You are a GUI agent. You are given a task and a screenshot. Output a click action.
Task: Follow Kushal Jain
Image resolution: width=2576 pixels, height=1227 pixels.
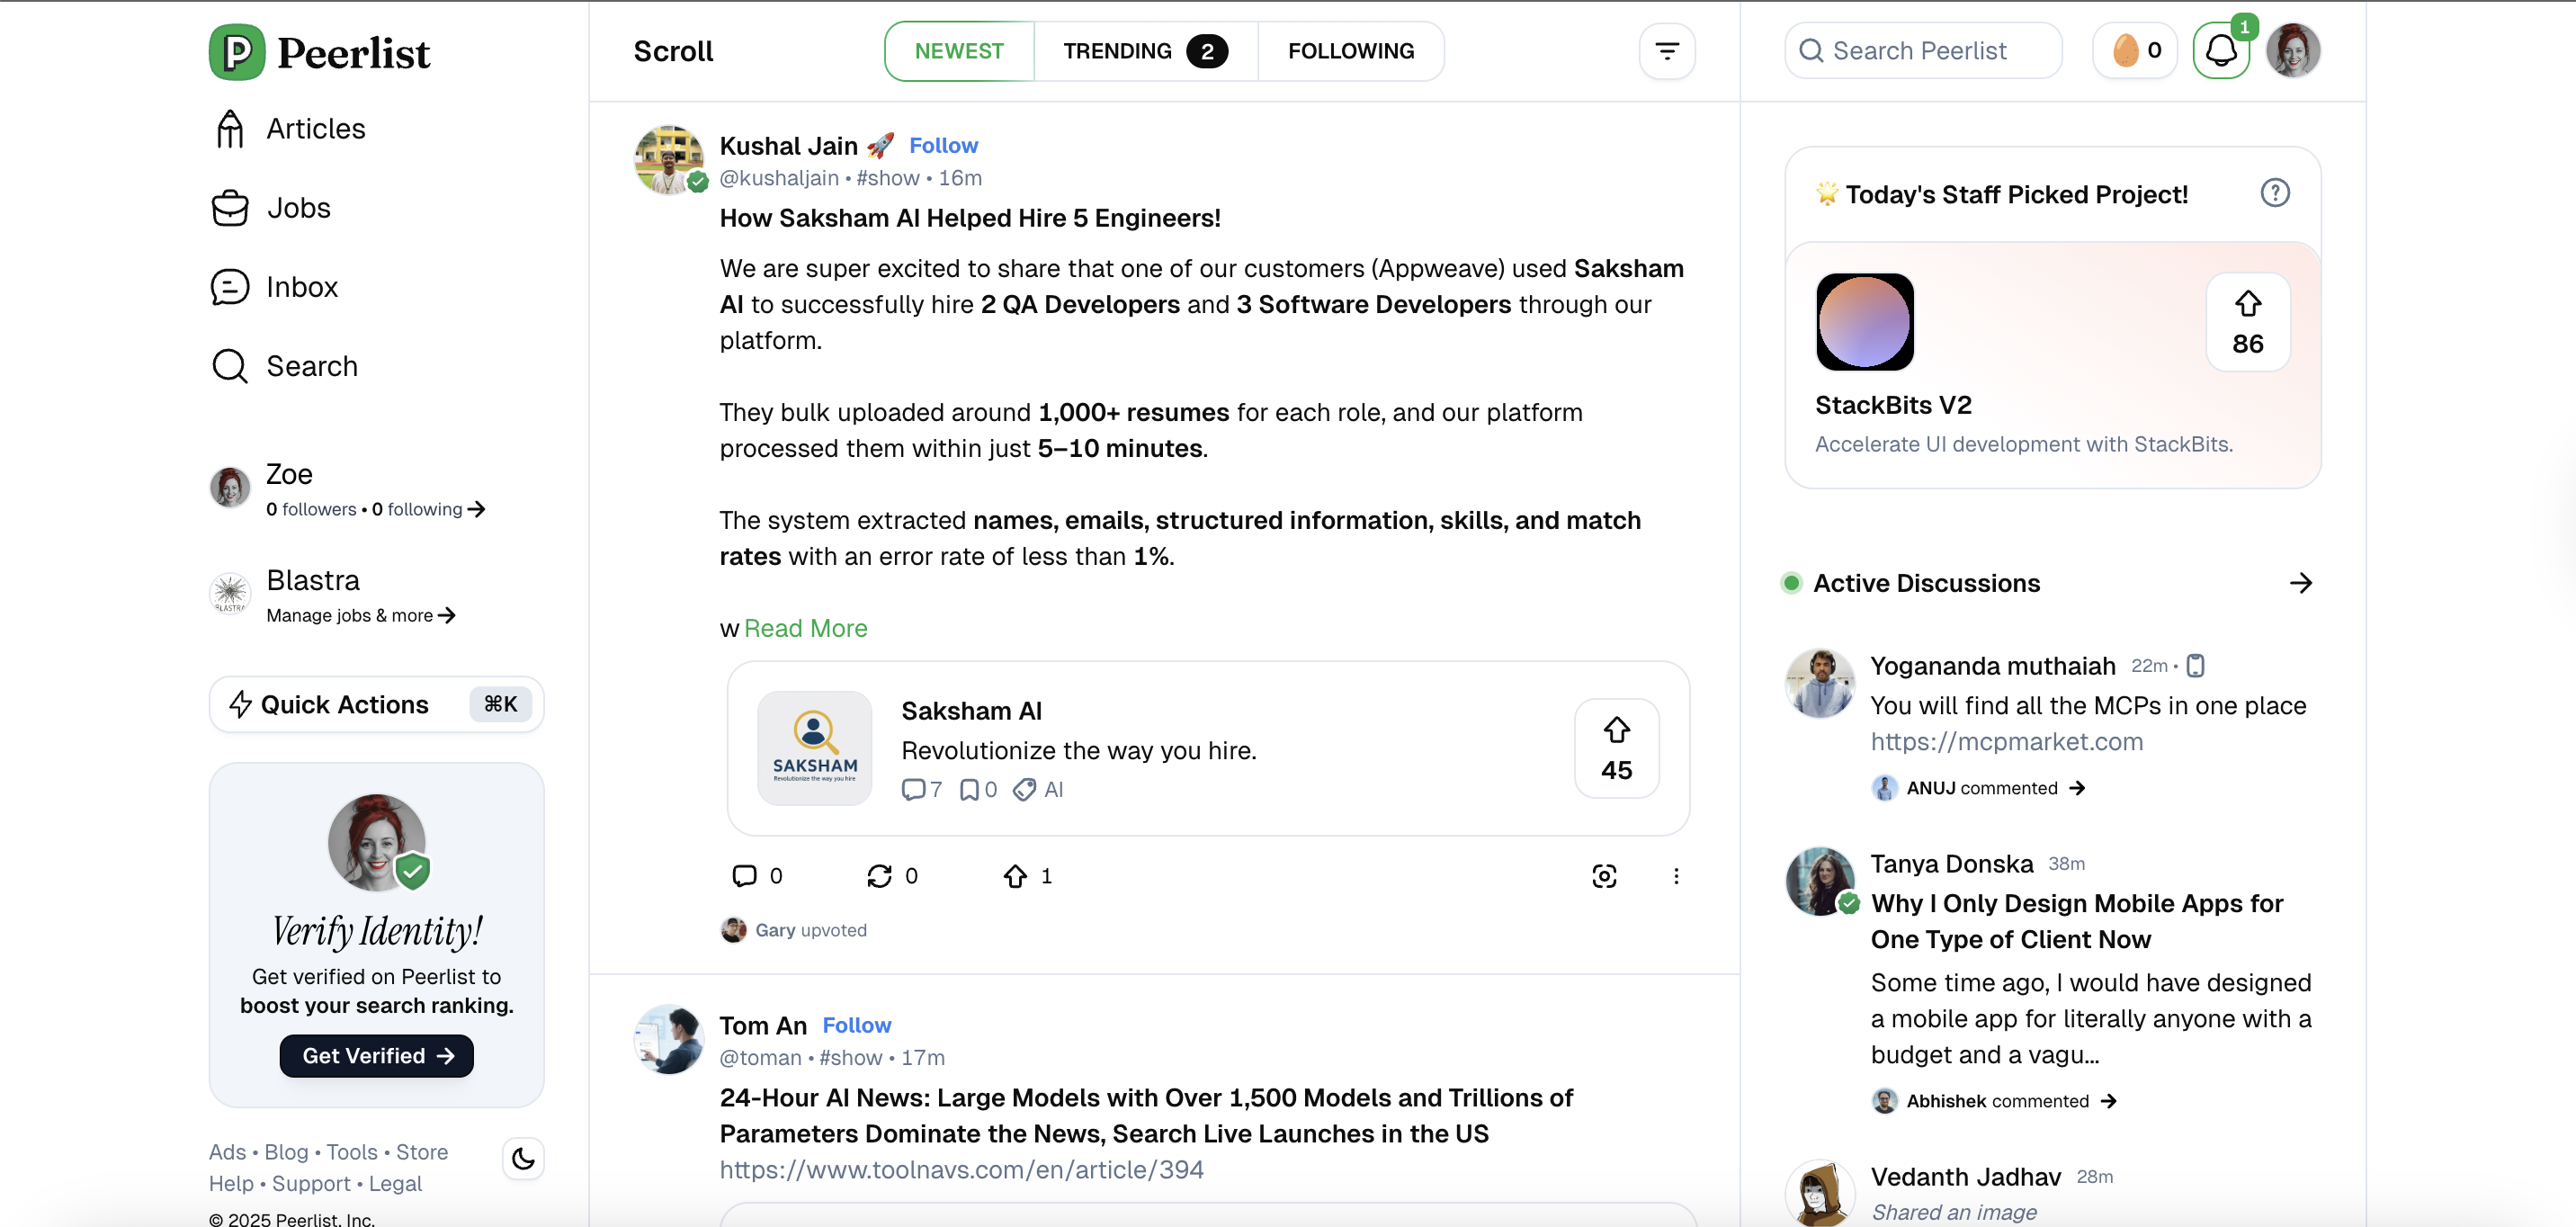(x=943, y=146)
